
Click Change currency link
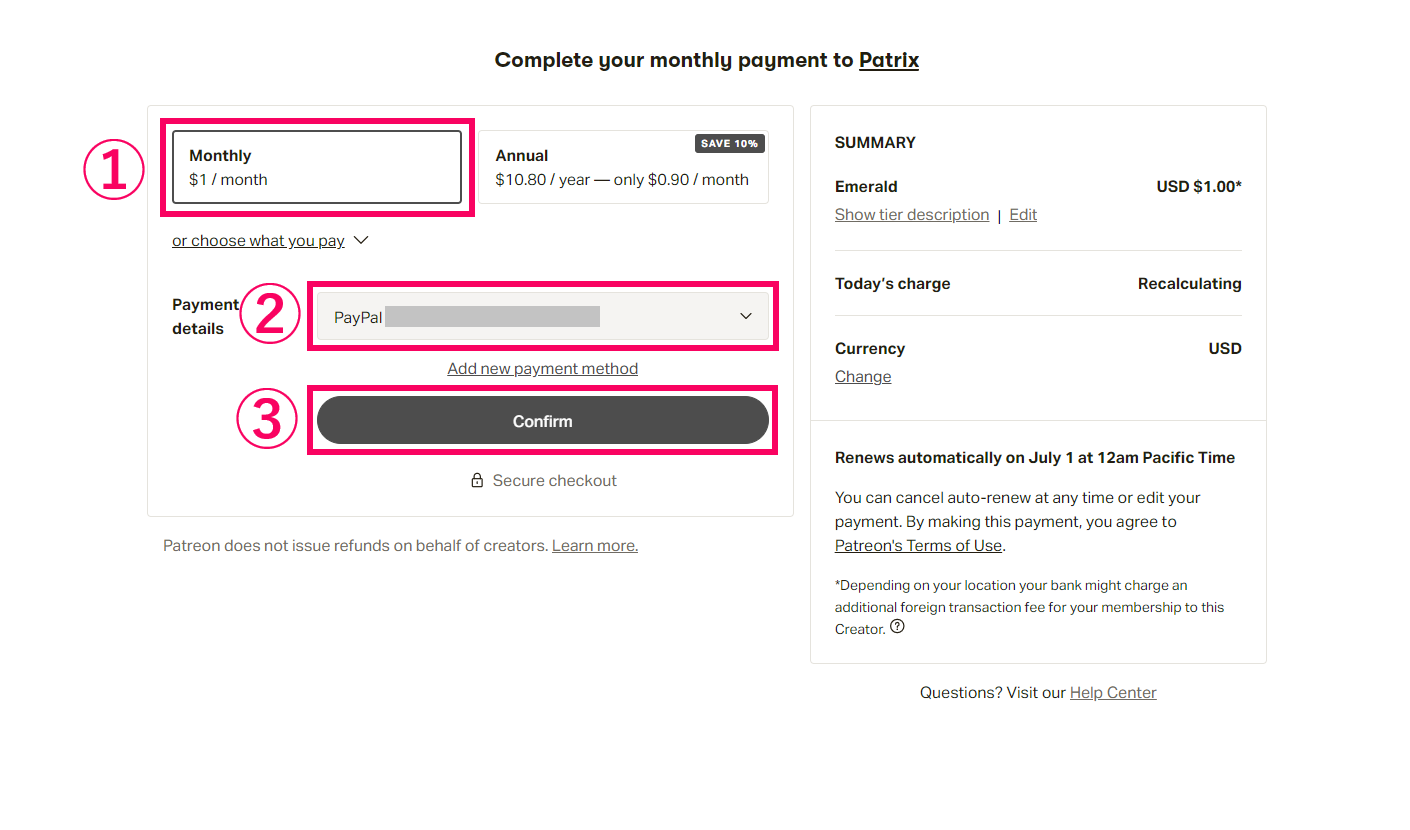click(863, 377)
